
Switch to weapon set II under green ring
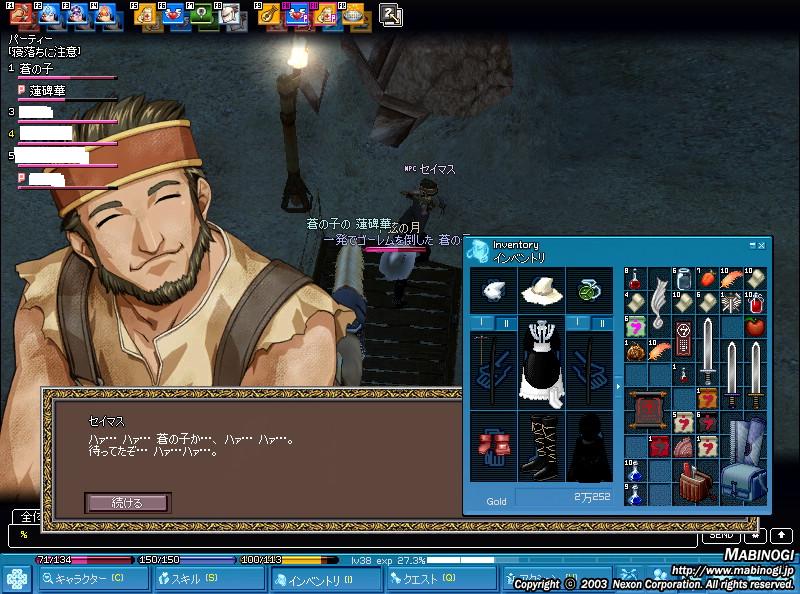pyautogui.click(x=602, y=323)
